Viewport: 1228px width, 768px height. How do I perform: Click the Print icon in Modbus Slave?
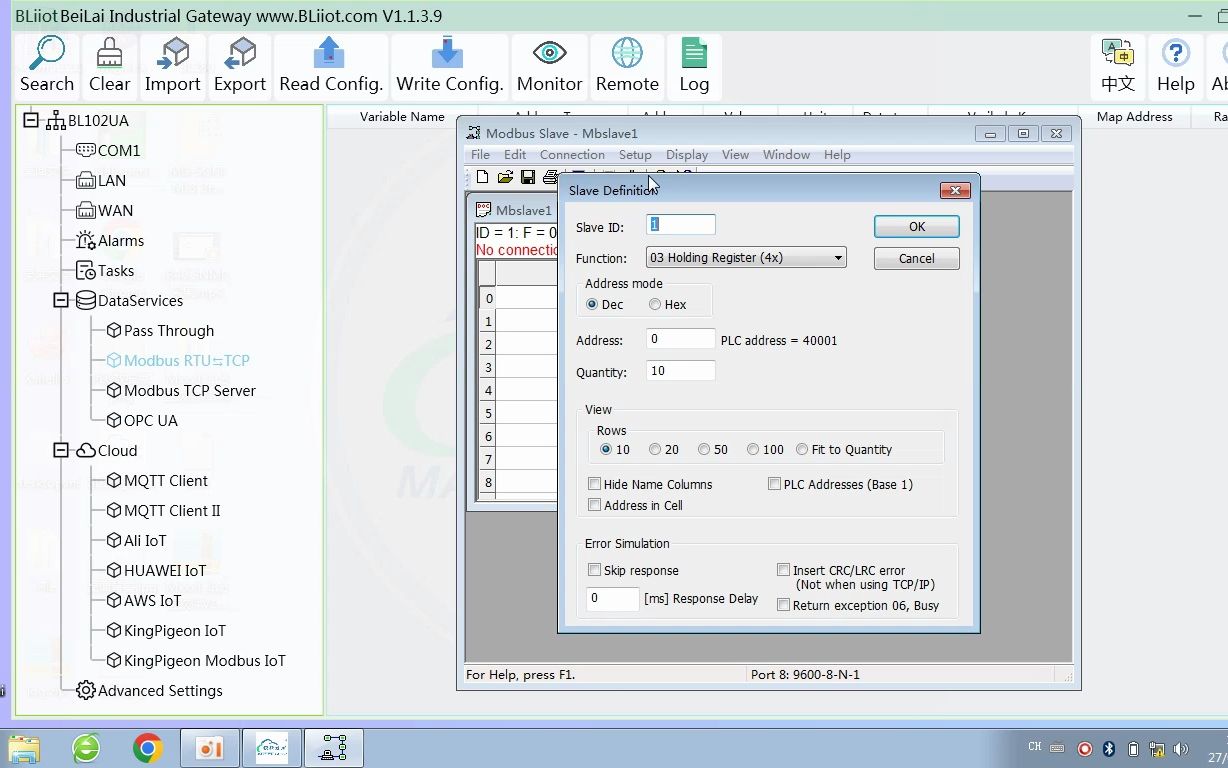pyautogui.click(x=549, y=176)
